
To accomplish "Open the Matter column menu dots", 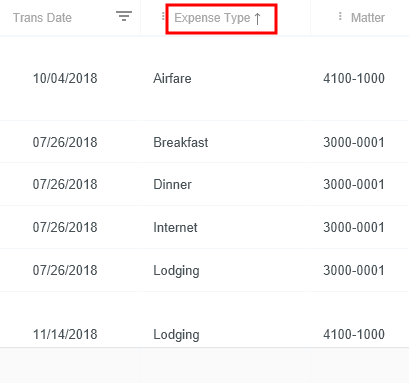I will [x=340, y=16].
